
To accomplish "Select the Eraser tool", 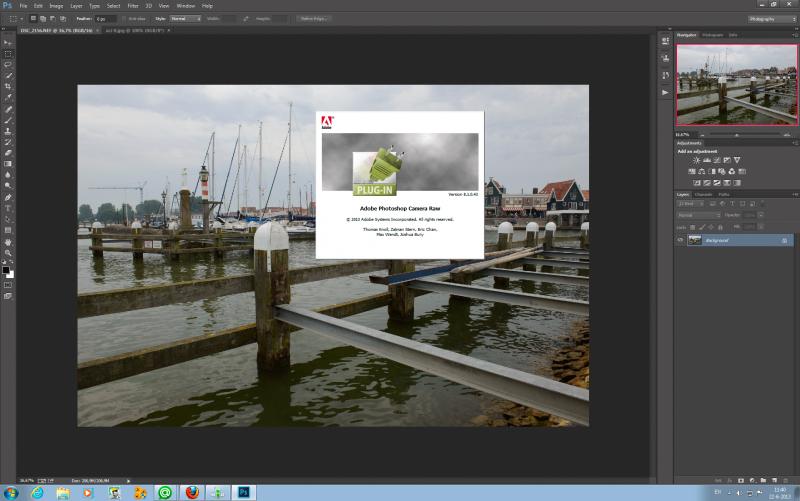I will (x=8, y=153).
